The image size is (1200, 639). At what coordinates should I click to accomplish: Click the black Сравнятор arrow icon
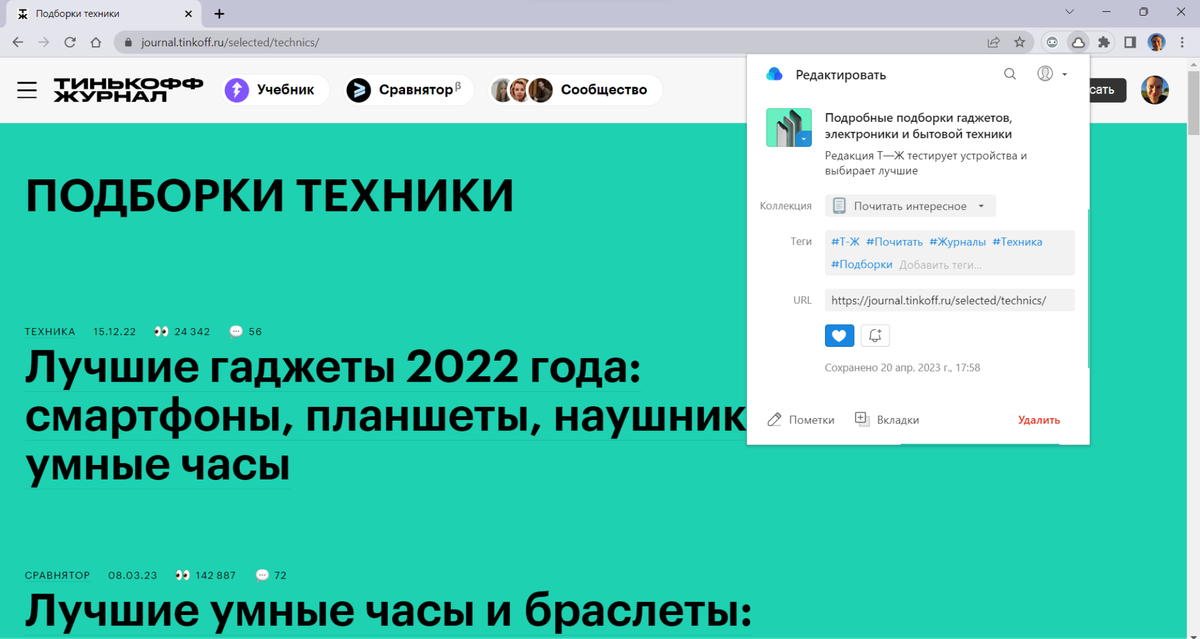358,90
